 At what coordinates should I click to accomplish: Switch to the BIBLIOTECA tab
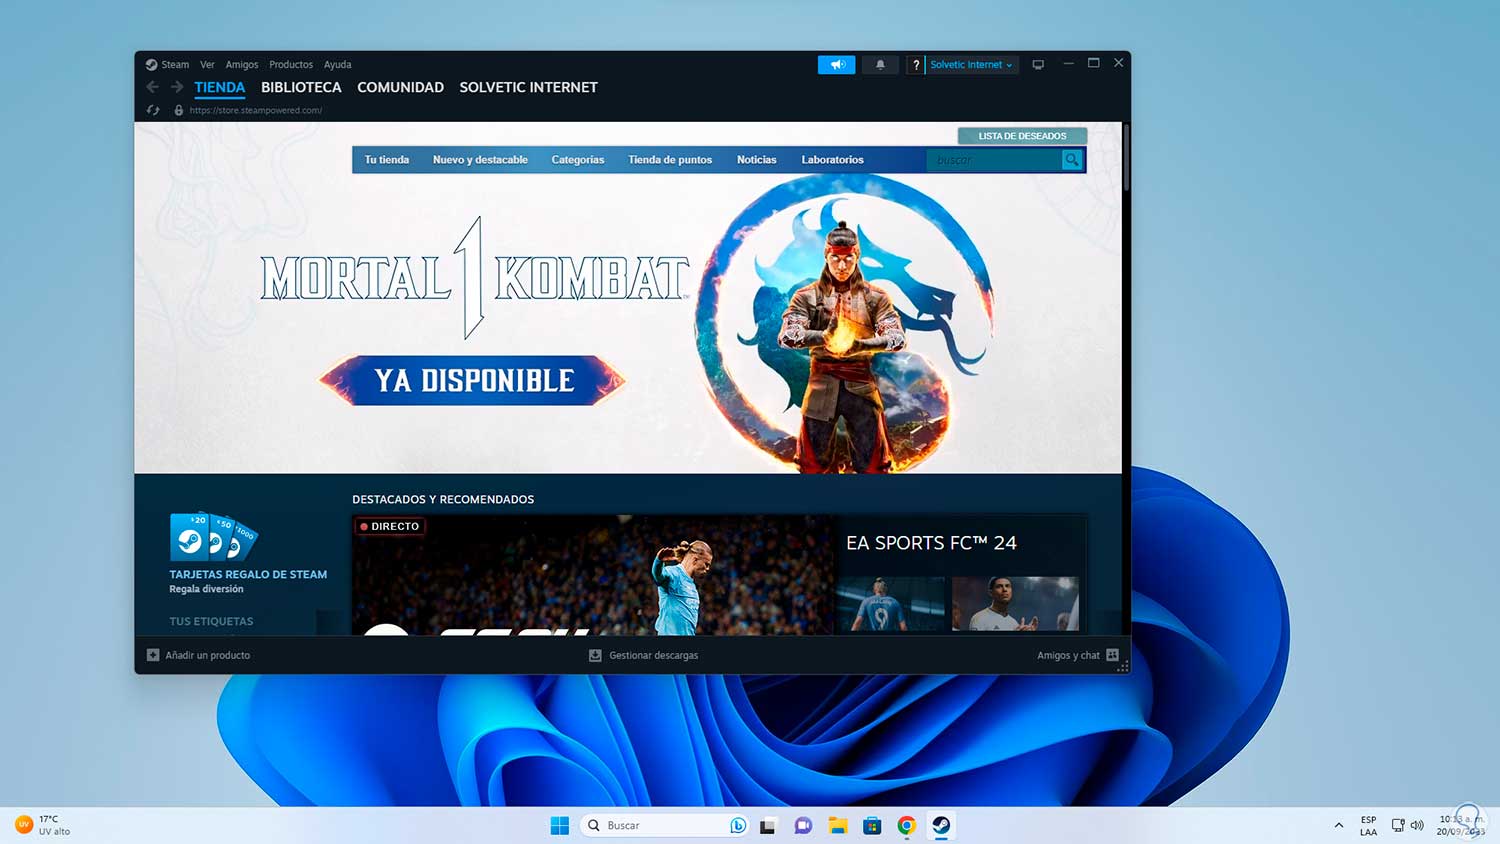301,88
